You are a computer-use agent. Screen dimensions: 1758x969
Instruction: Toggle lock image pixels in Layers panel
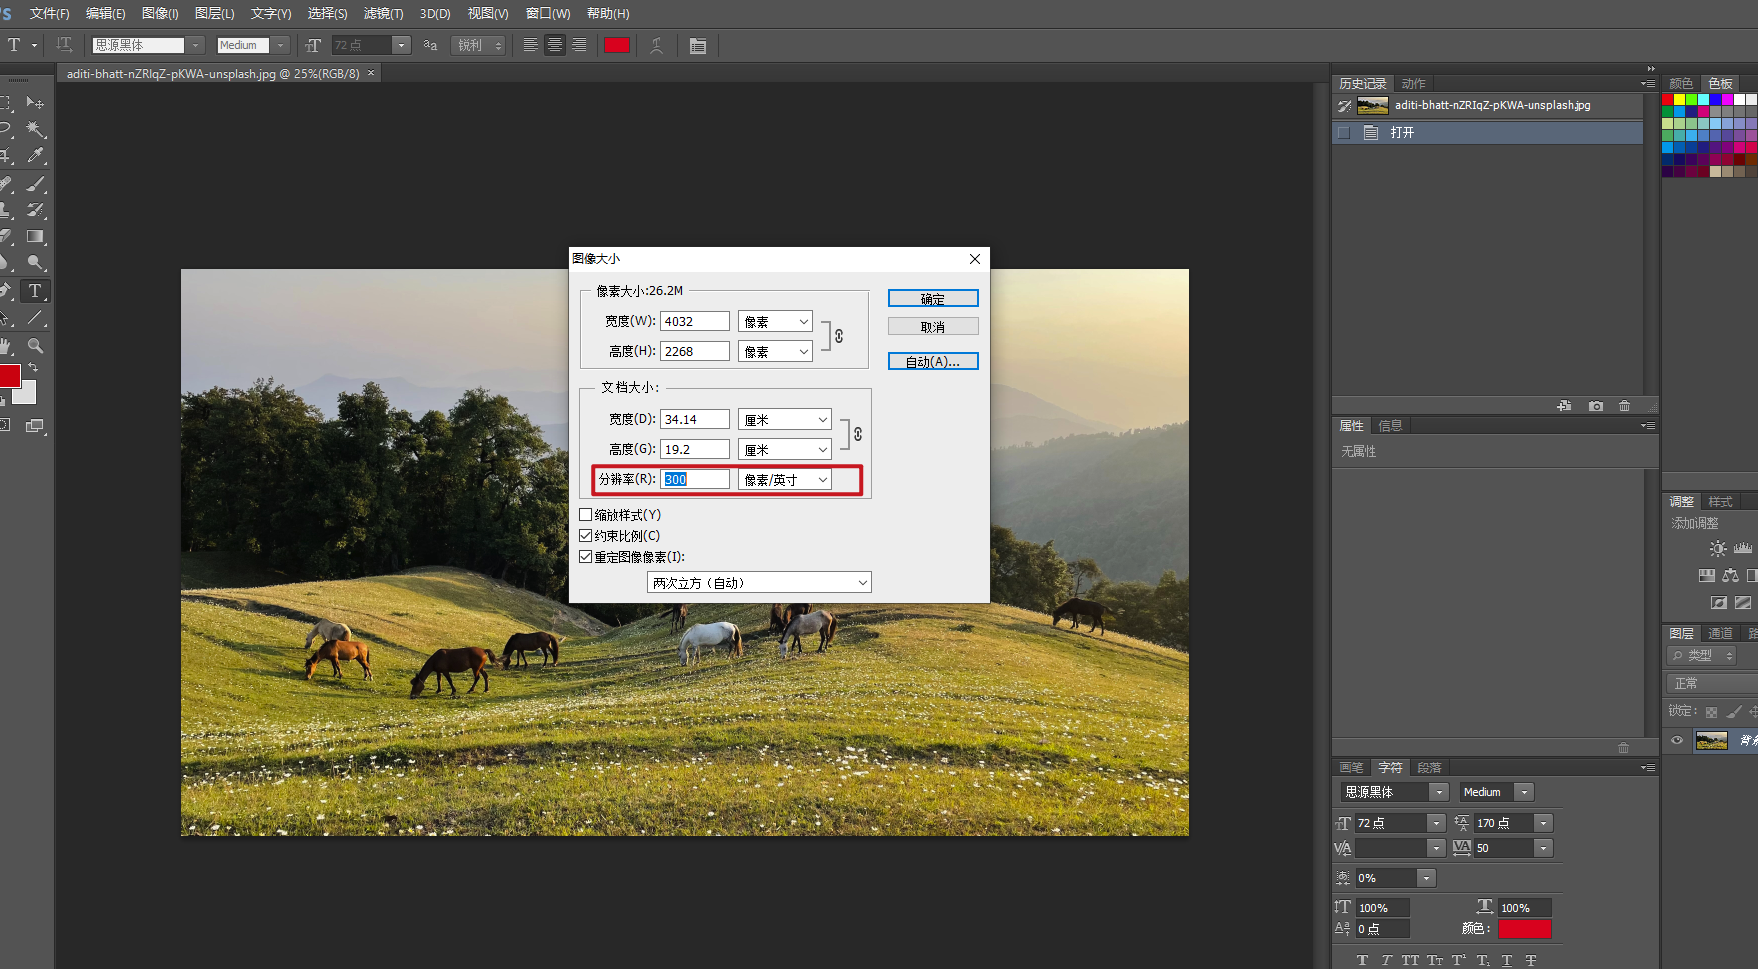pos(1734,712)
